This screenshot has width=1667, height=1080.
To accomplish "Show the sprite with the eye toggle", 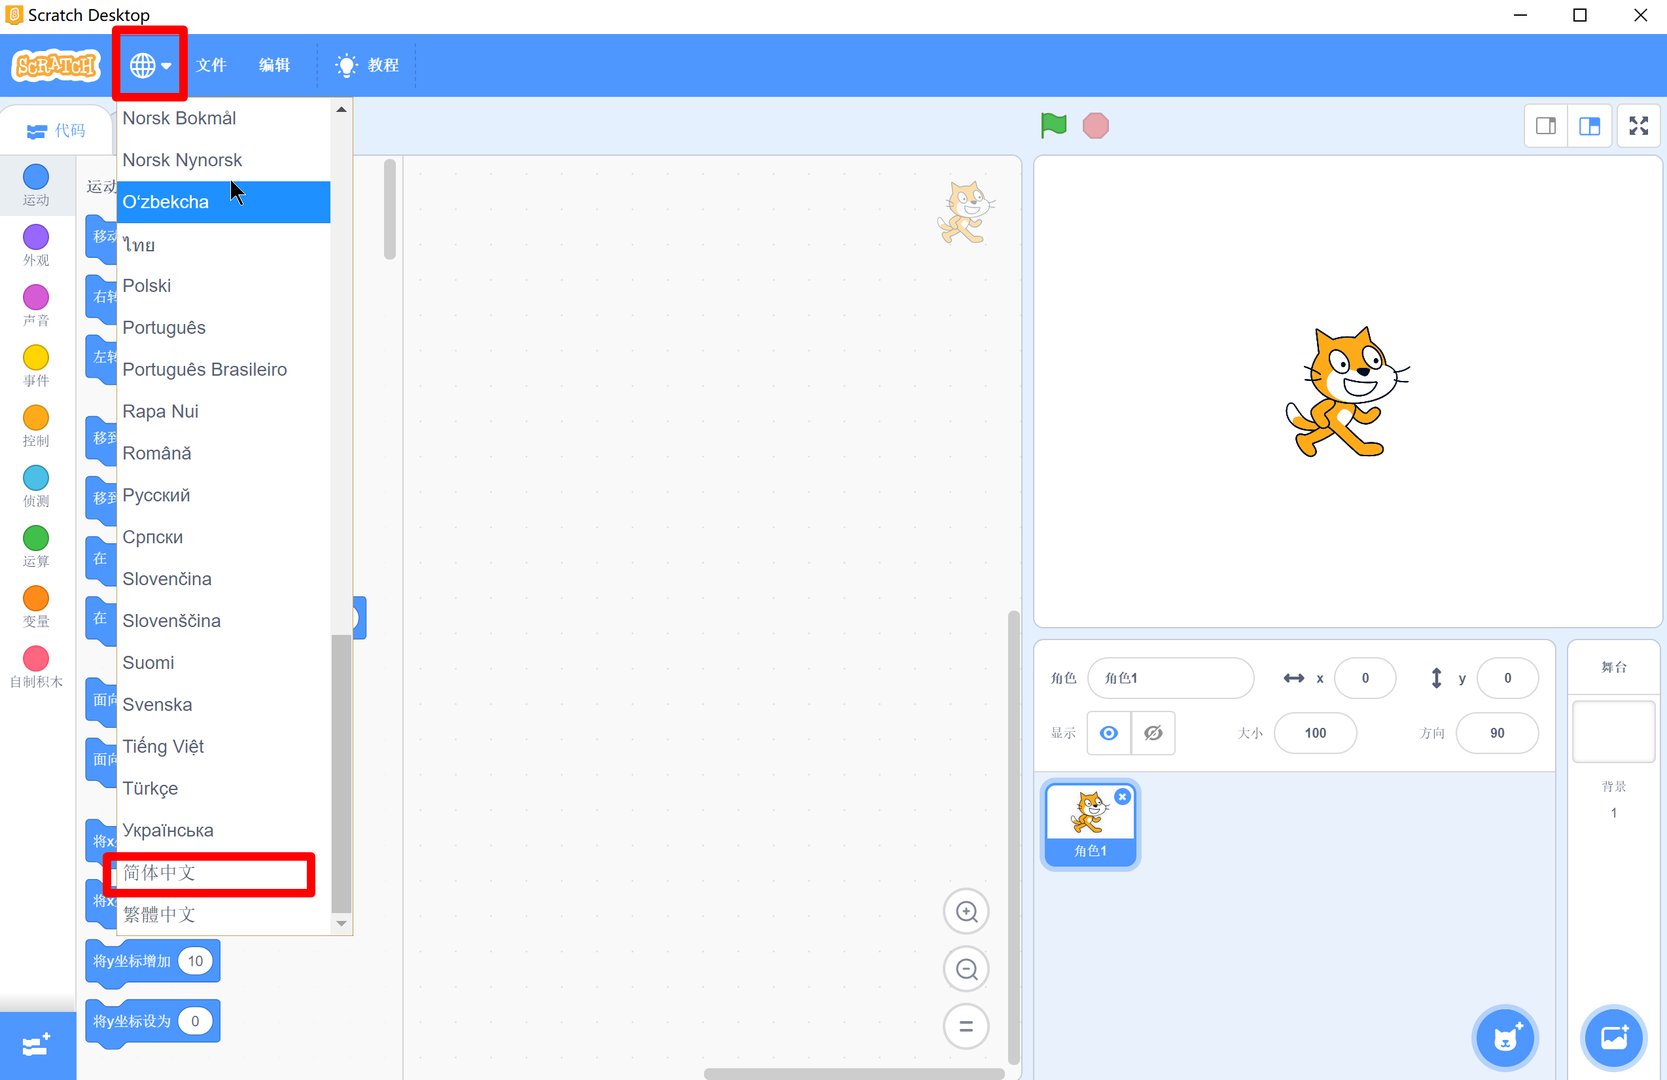I will pyautogui.click(x=1108, y=733).
